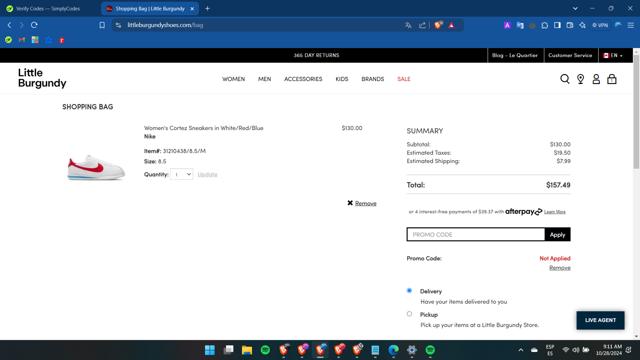Click the Total $157.49 amount

pos(558,185)
